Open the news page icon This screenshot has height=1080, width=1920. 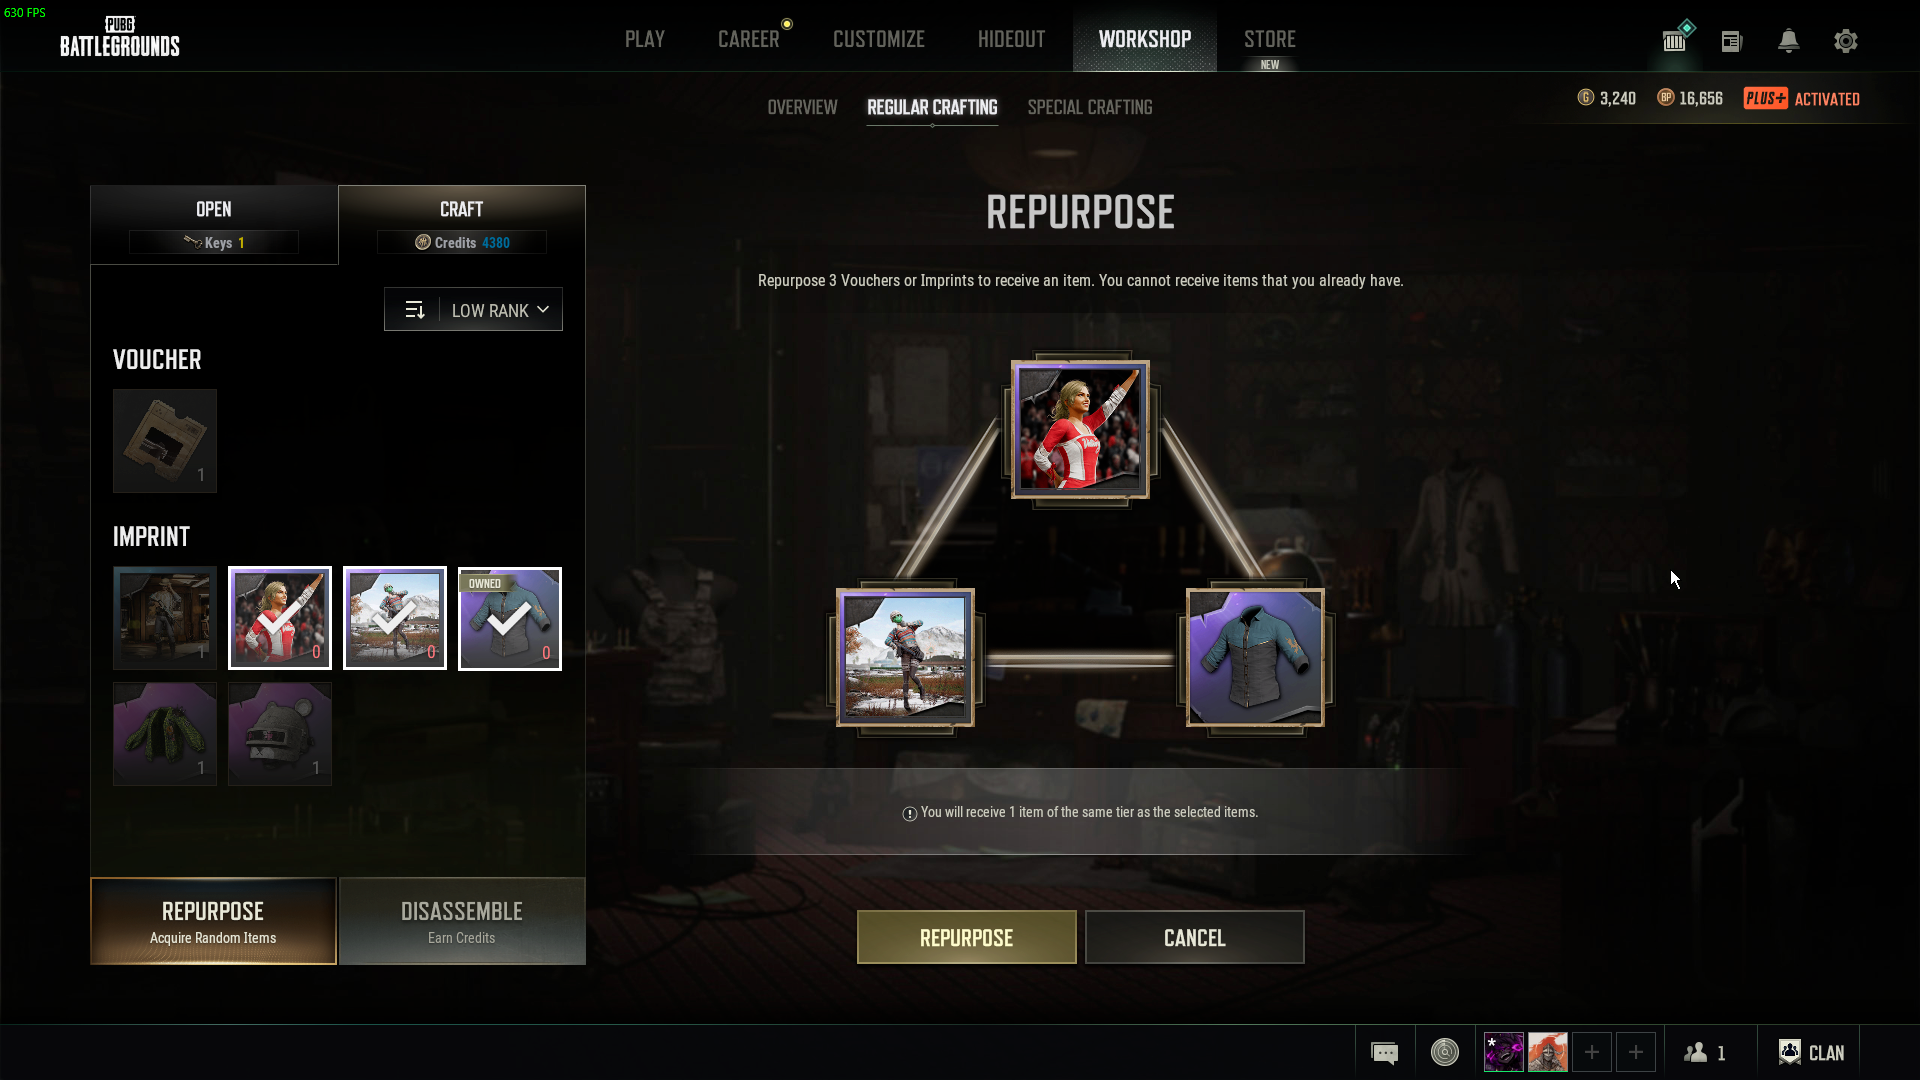click(1731, 41)
